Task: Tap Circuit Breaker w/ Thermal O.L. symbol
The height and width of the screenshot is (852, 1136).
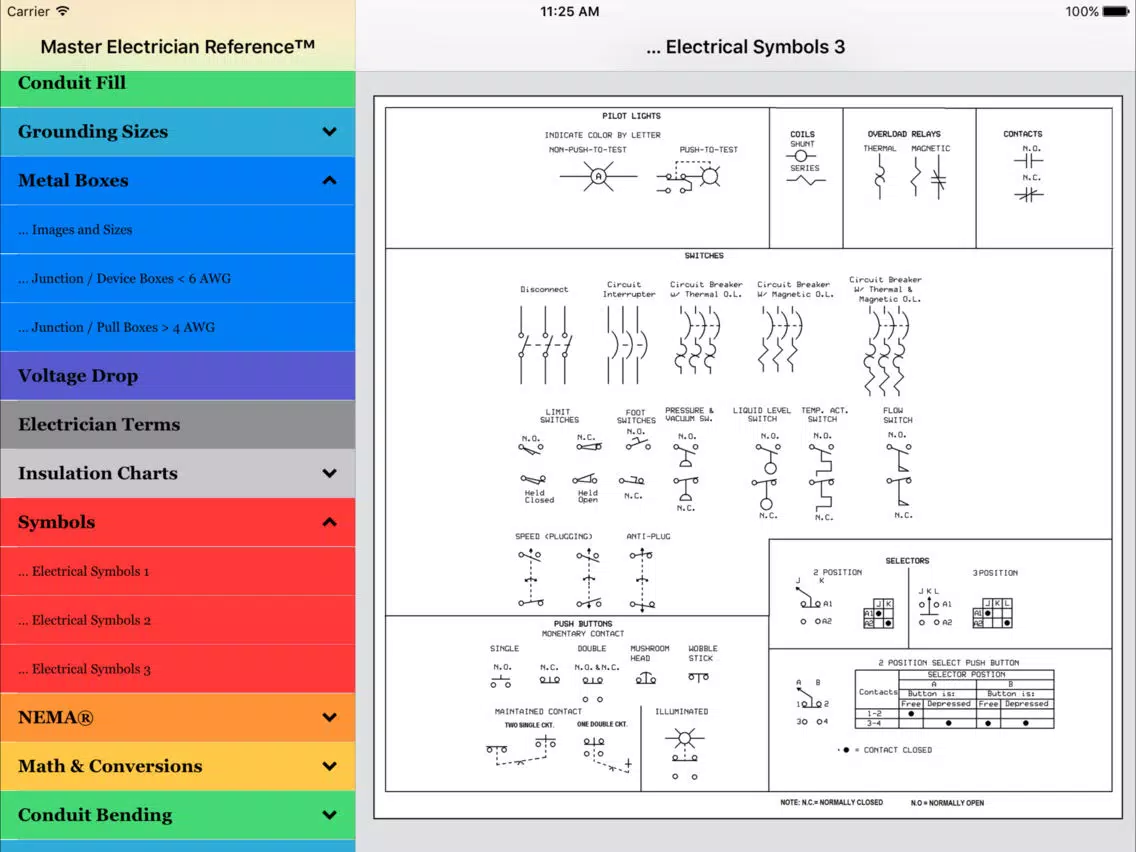Action: coord(698,341)
